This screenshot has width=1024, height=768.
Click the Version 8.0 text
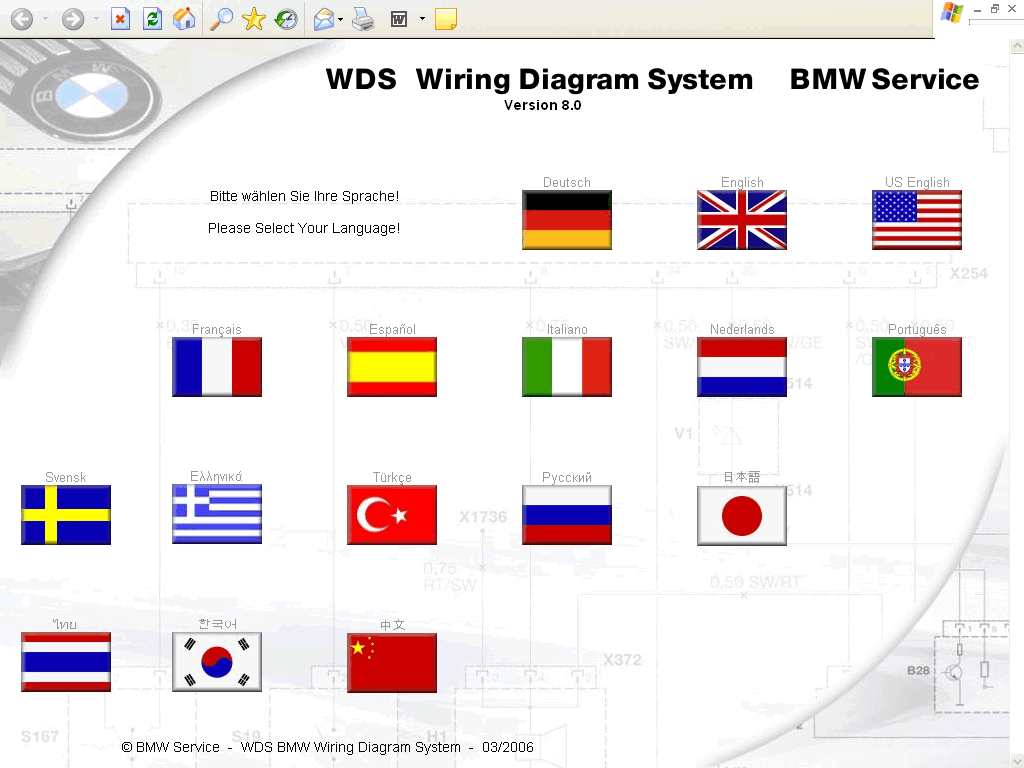click(x=543, y=105)
